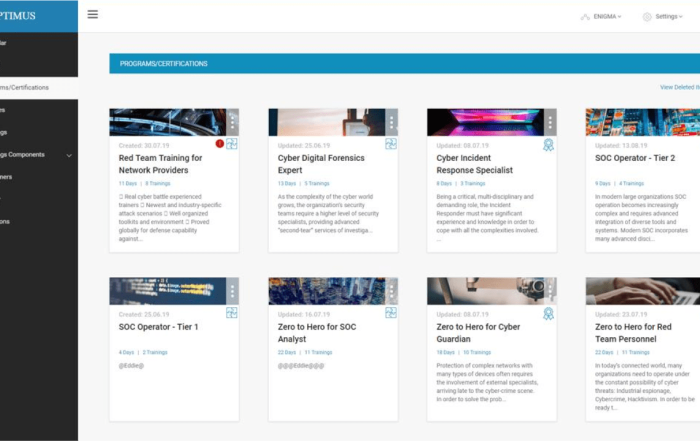Click '2 Trainings' on SOC Operator Tier 1 card
The width and height of the screenshot is (700, 441).
coord(155,352)
